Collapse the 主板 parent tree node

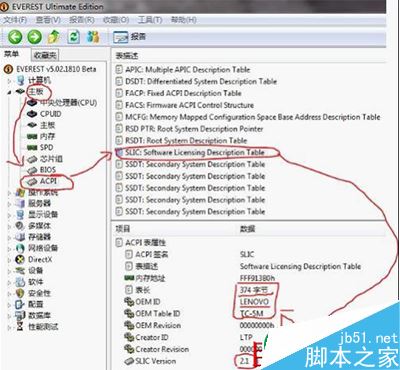(9, 92)
